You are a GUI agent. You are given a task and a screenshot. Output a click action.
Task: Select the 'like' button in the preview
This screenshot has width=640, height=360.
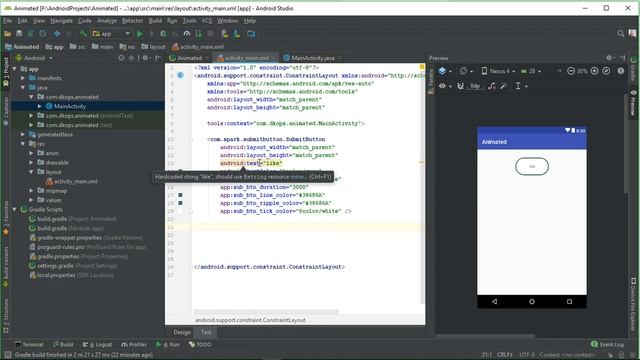pos(532,167)
